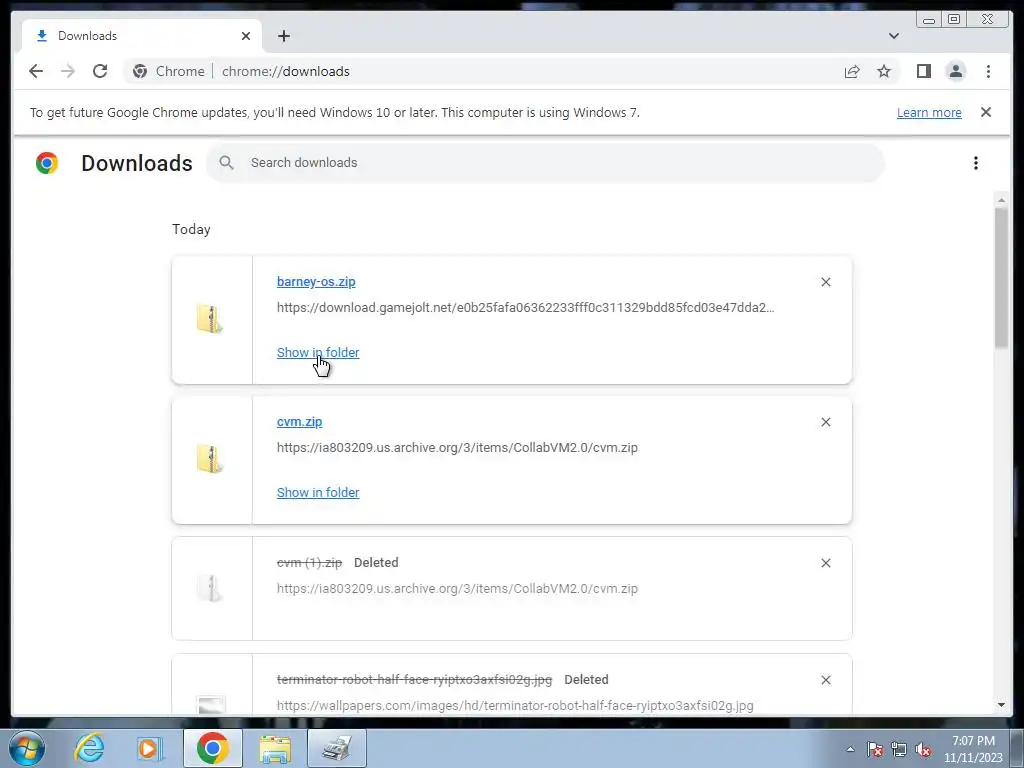Click the page scrollbar thumb
1024x768 pixels.
tap(1001, 278)
